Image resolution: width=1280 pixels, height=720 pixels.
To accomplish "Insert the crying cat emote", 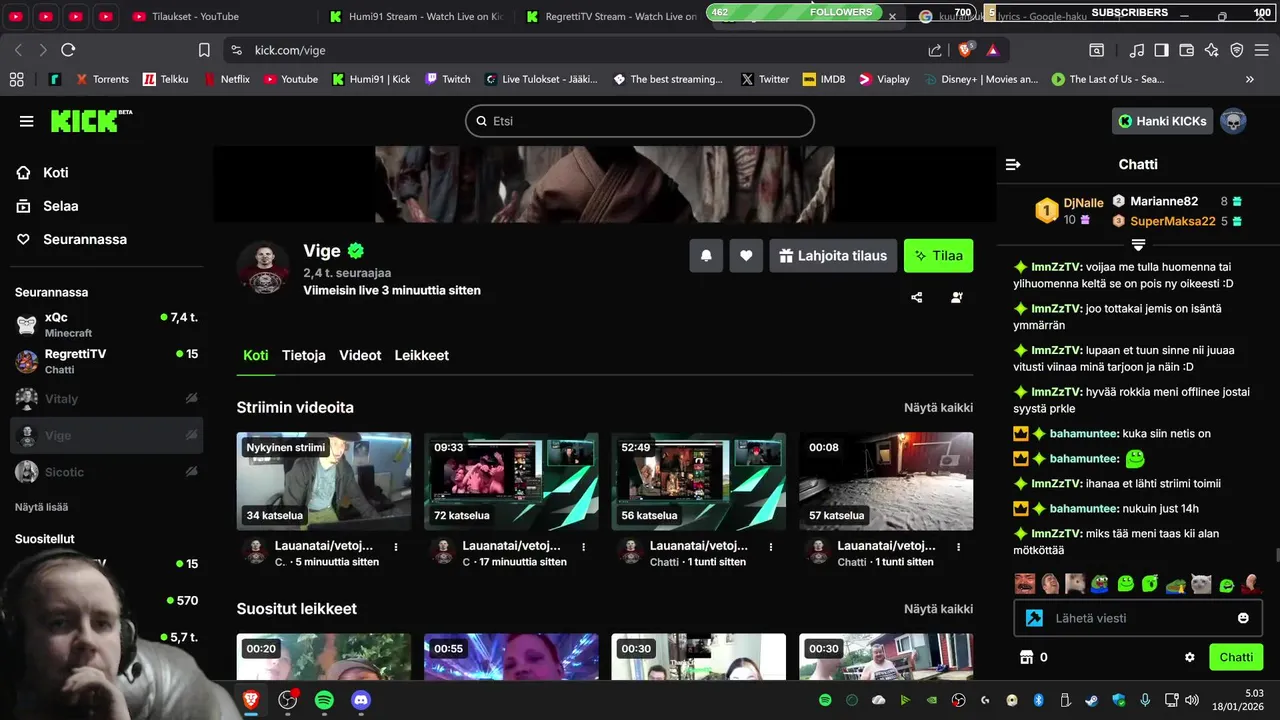I will click(1201, 583).
